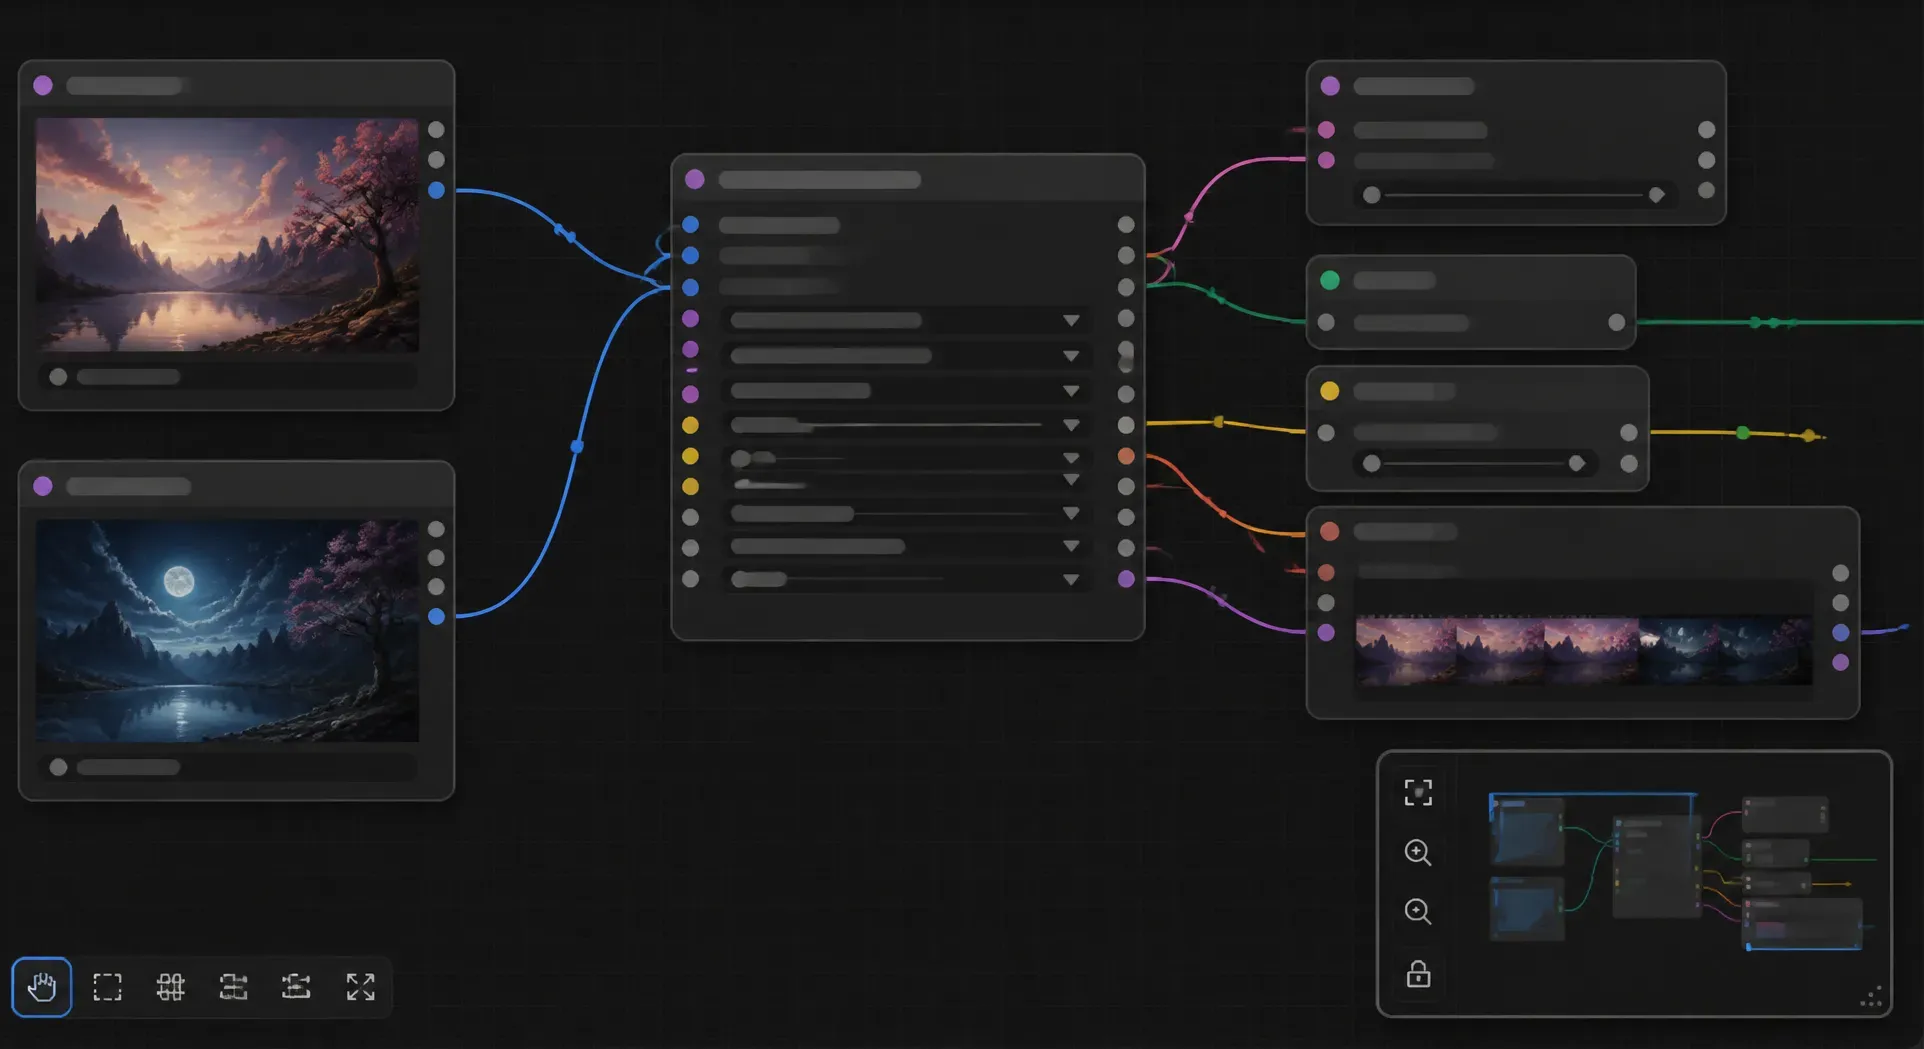Click the filmstrip preview in the bottom-right node

[1583, 650]
